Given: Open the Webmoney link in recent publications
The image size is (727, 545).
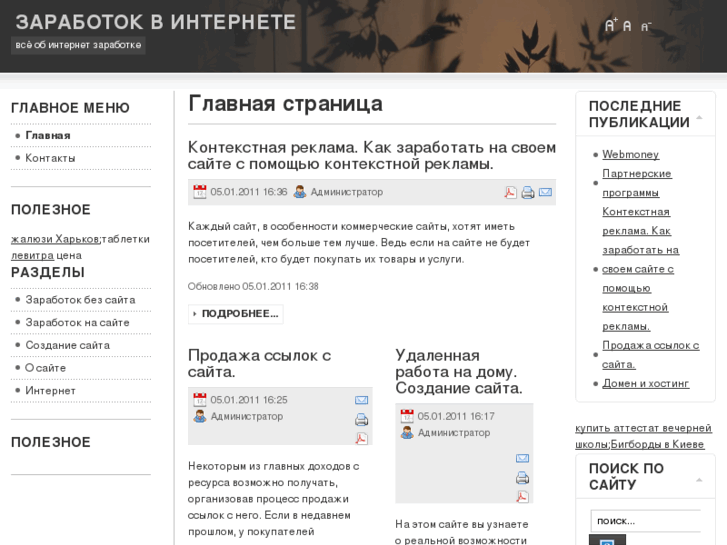Looking at the screenshot, I should (630, 155).
